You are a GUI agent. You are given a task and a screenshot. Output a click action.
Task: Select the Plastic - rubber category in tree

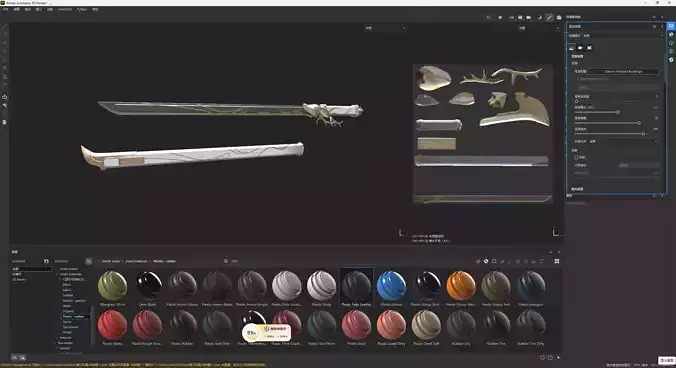coord(74,316)
